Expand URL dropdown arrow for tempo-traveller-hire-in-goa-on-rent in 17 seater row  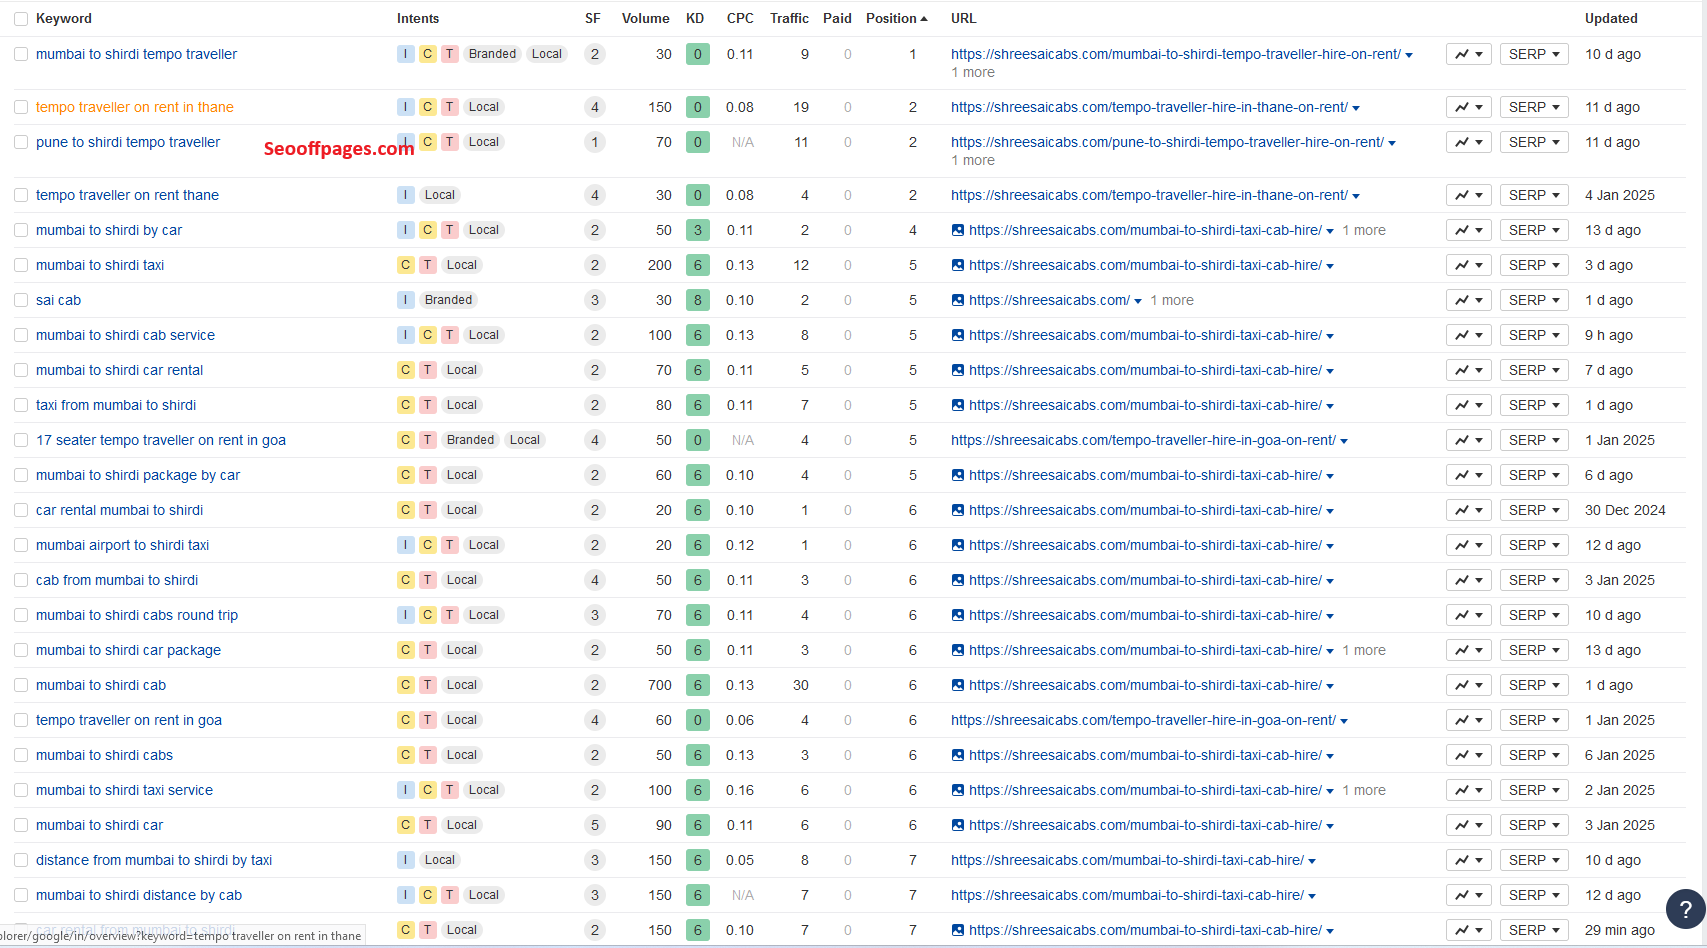pos(1344,441)
